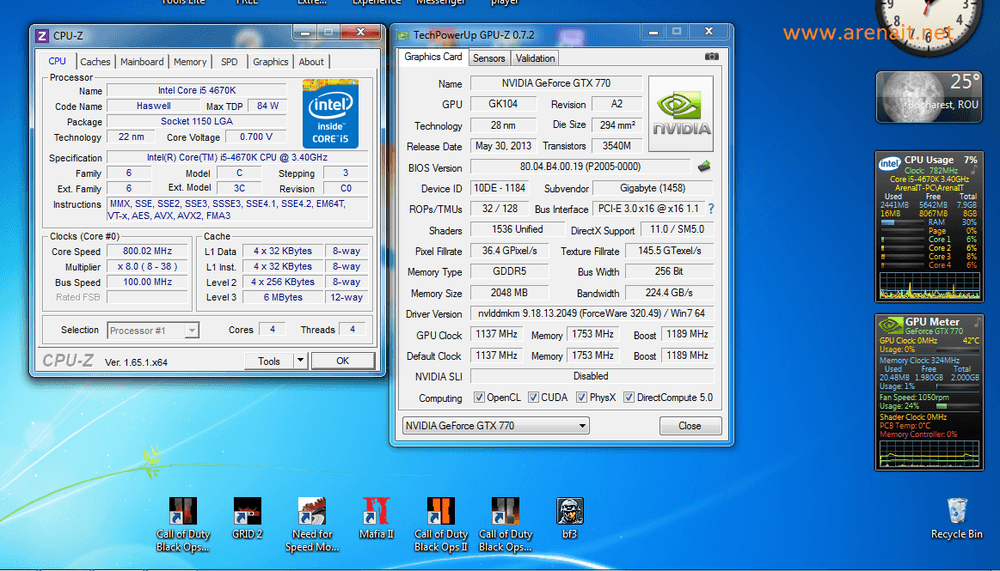Switch to the Sensors tab in GPU-Z
The image size is (1000, 571).
pyautogui.click(x=489, y=59)
